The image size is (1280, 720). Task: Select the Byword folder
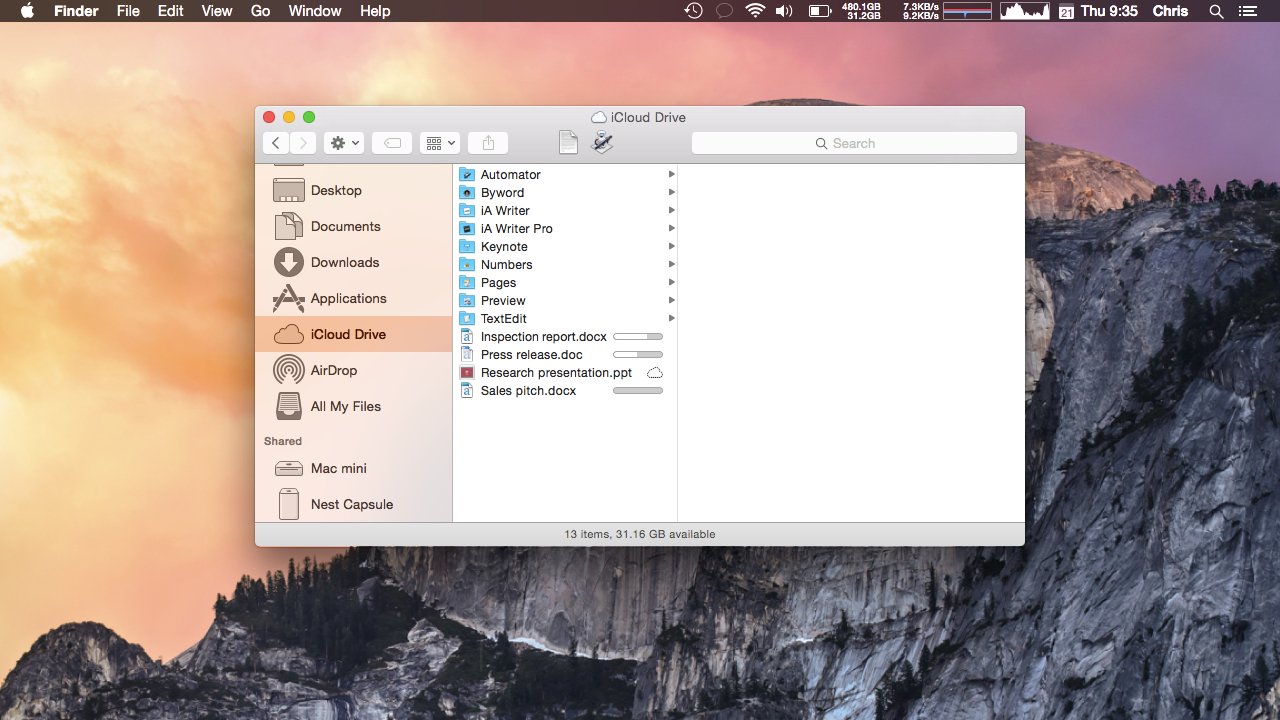pyautogui.click(x=565, y=192)
